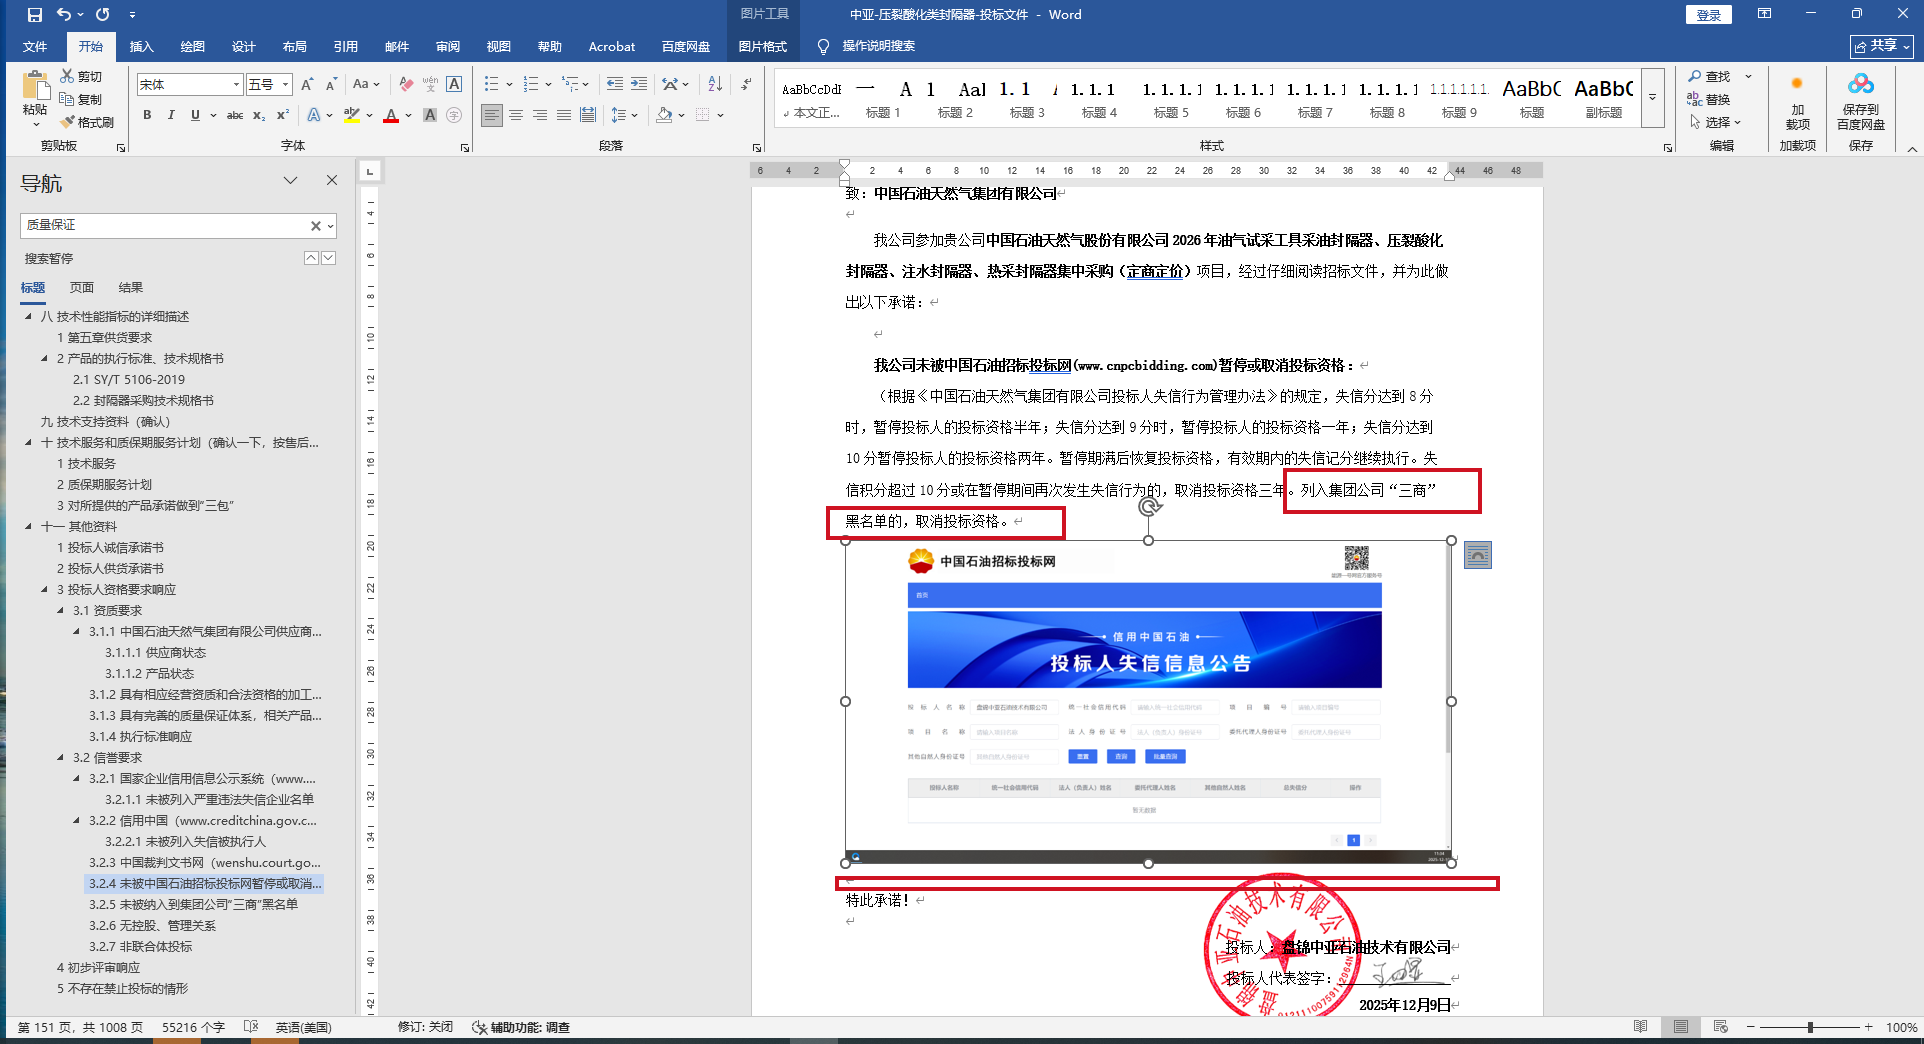This screenshot has height=1044, width=1924.
Task: Apply the 标题 1 style
Action: point(882,97)
